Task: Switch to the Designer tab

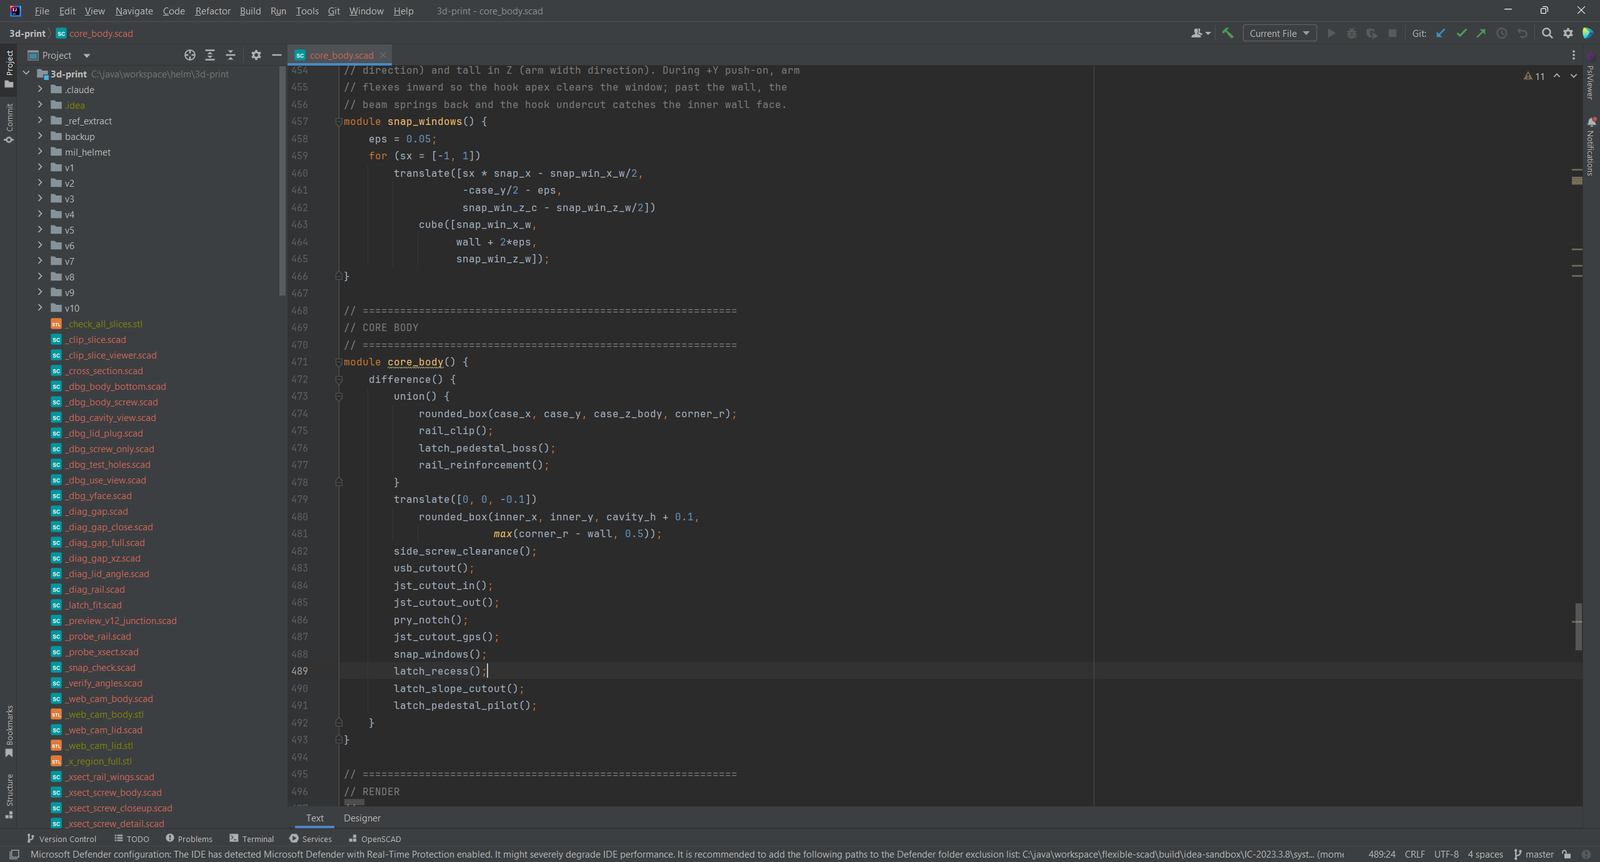Action: click(362, 818)
